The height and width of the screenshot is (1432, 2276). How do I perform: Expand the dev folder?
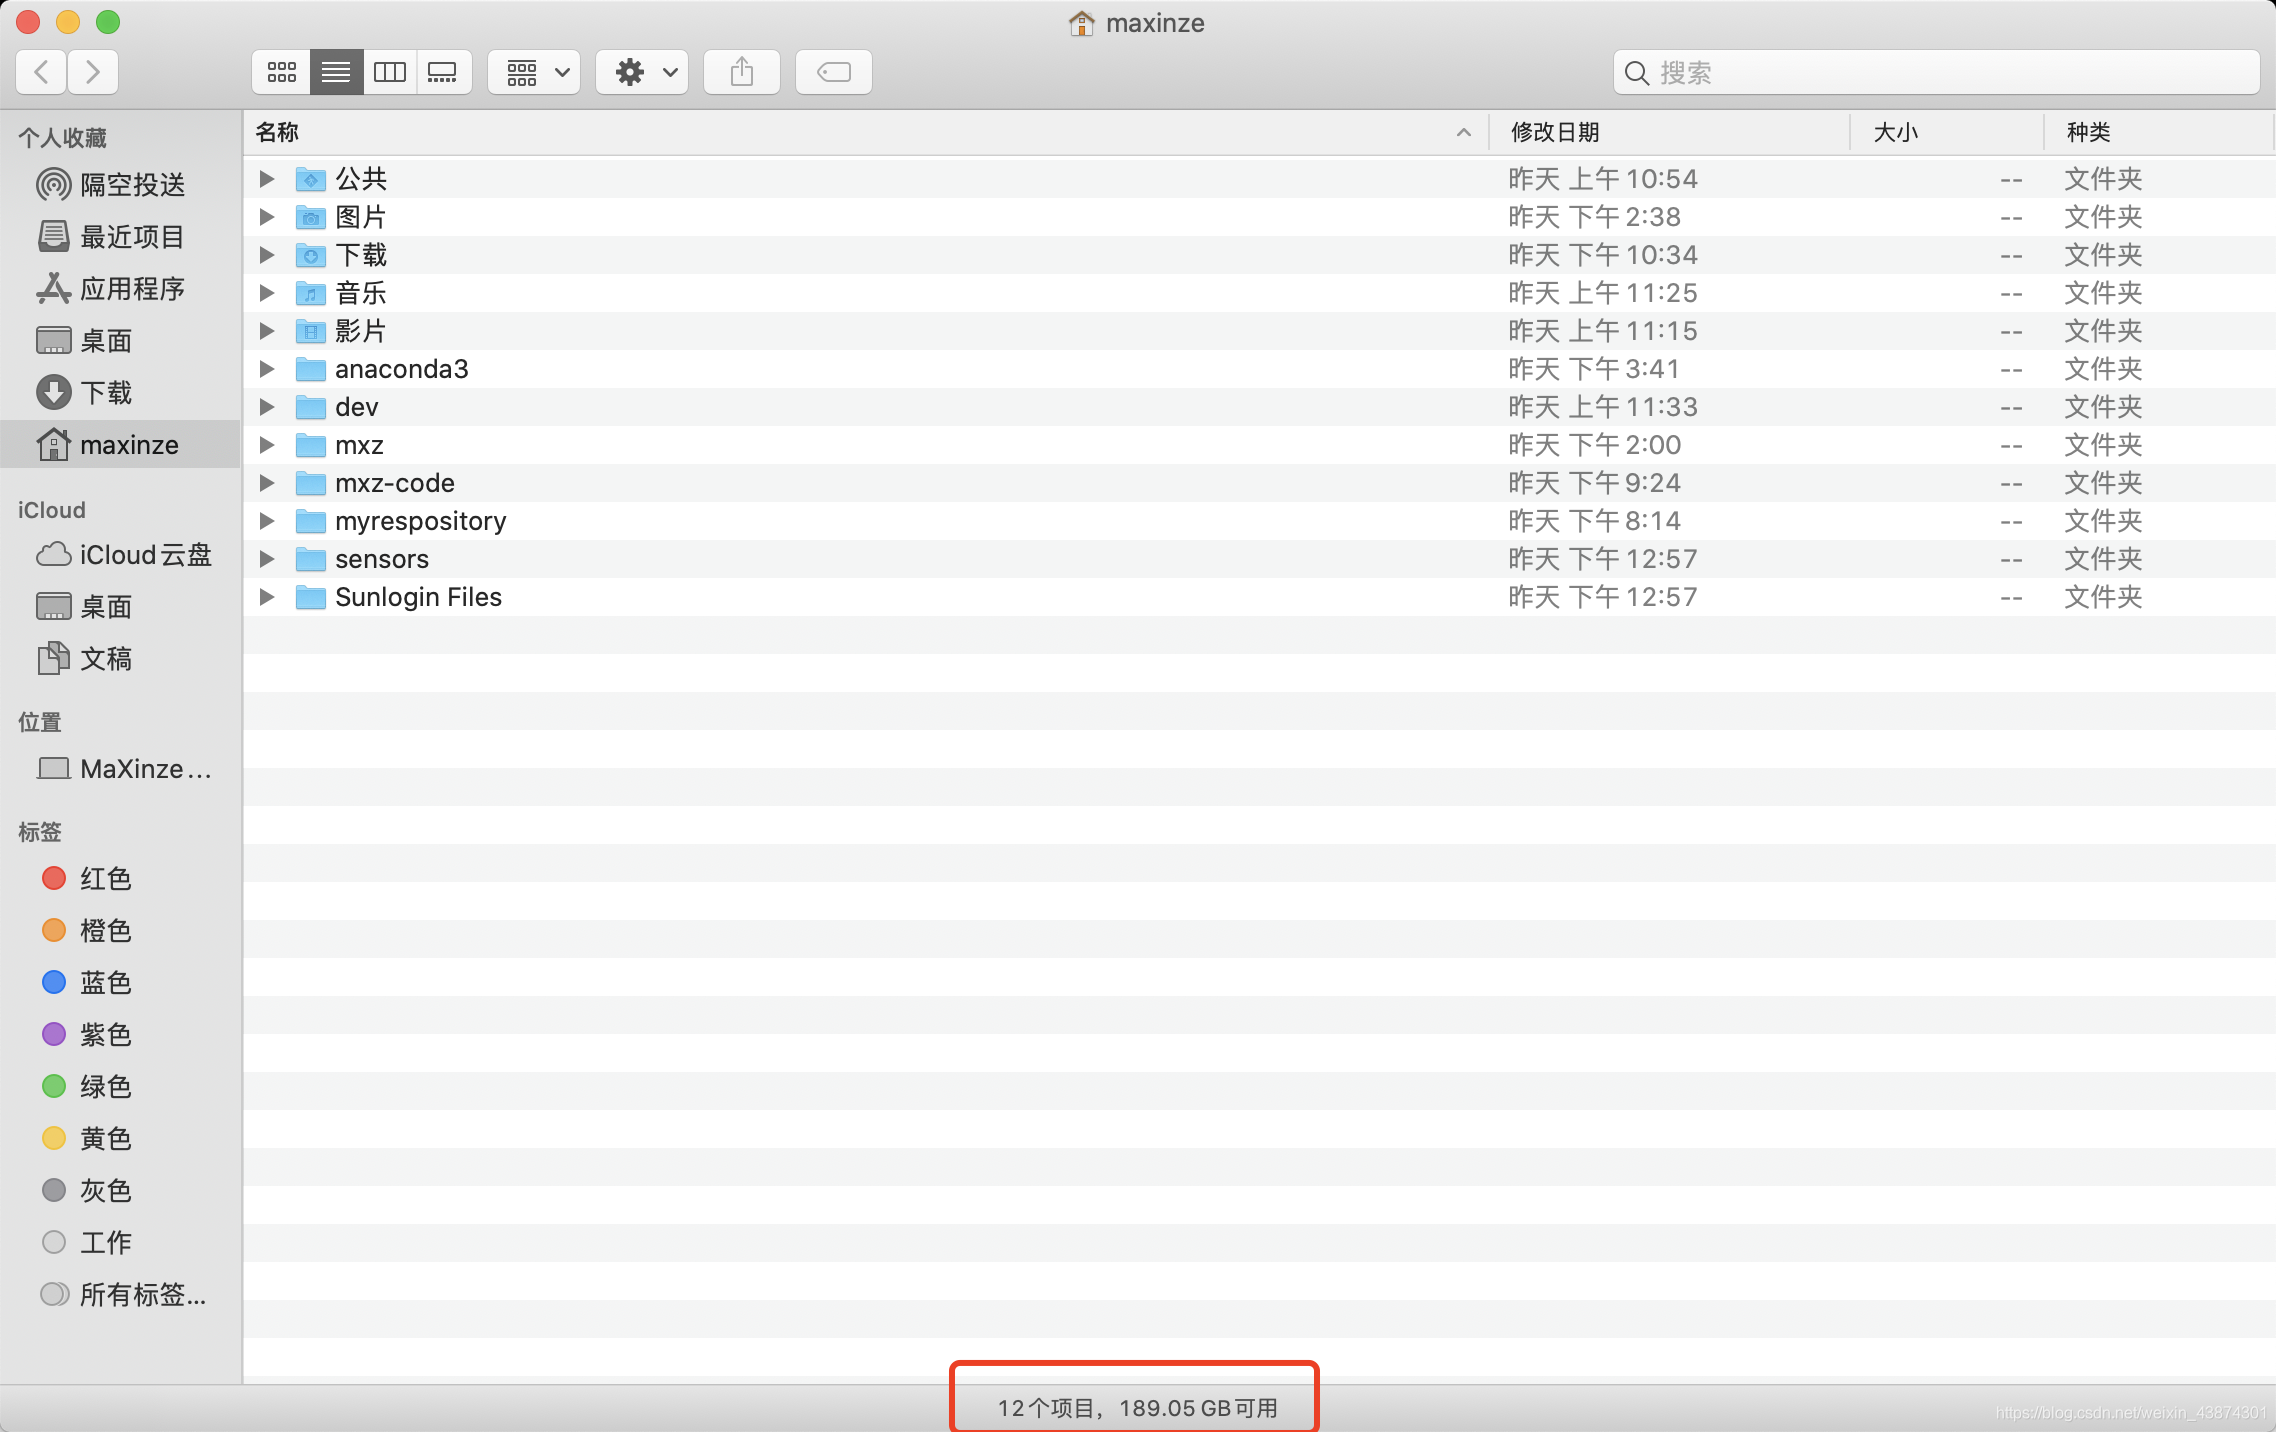coord(266,407)
